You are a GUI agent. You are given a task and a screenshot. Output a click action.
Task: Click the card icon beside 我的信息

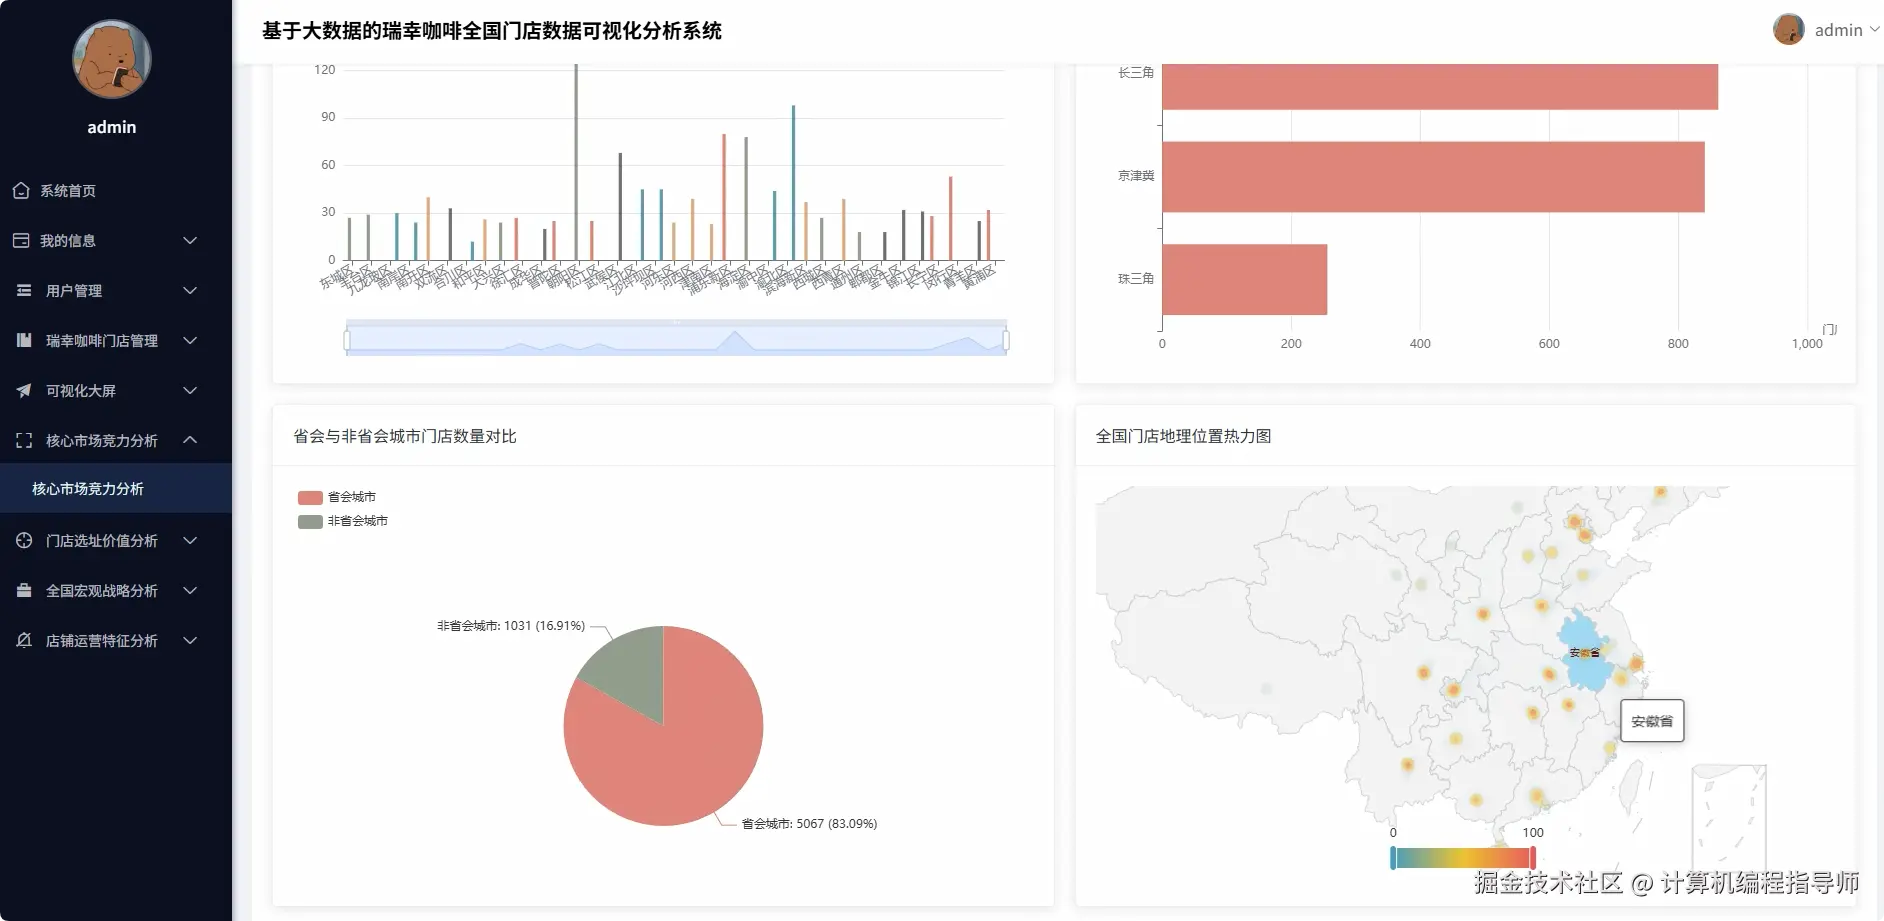(x=21, y=240)
